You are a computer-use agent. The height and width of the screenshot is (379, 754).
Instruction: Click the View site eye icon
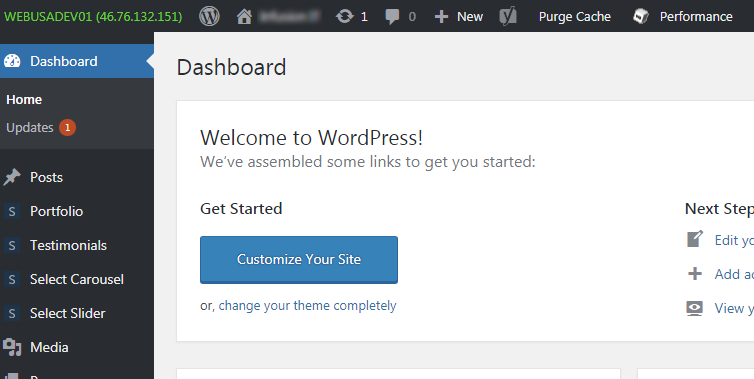[x=695, y=308]
